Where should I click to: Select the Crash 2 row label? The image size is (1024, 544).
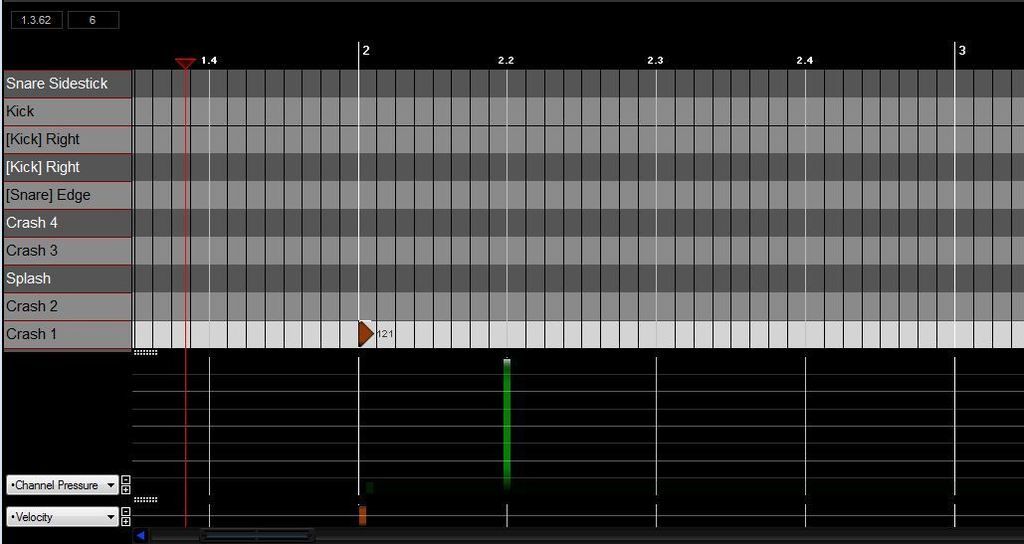(x=68, y=306)
